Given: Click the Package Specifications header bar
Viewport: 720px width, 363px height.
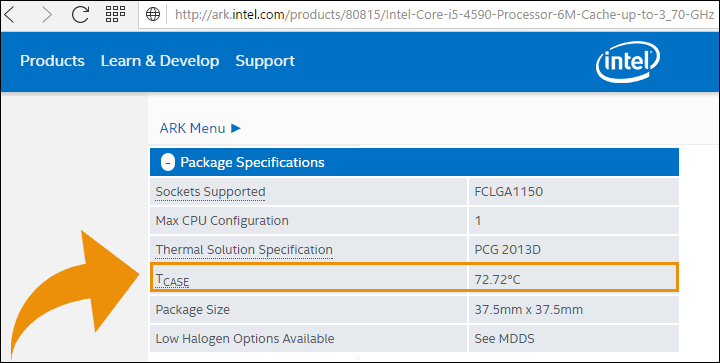Looking at the screenshot, I should click(x=414, y=162).
